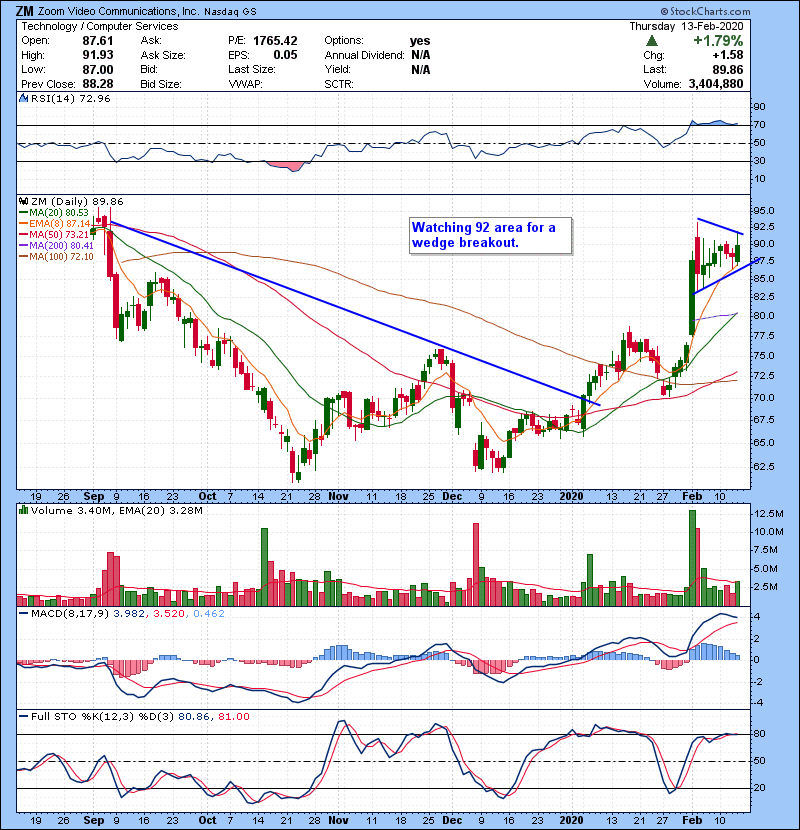Click the 7.5M volume axis label
This screenshot has height=830, width=800.
766,550
